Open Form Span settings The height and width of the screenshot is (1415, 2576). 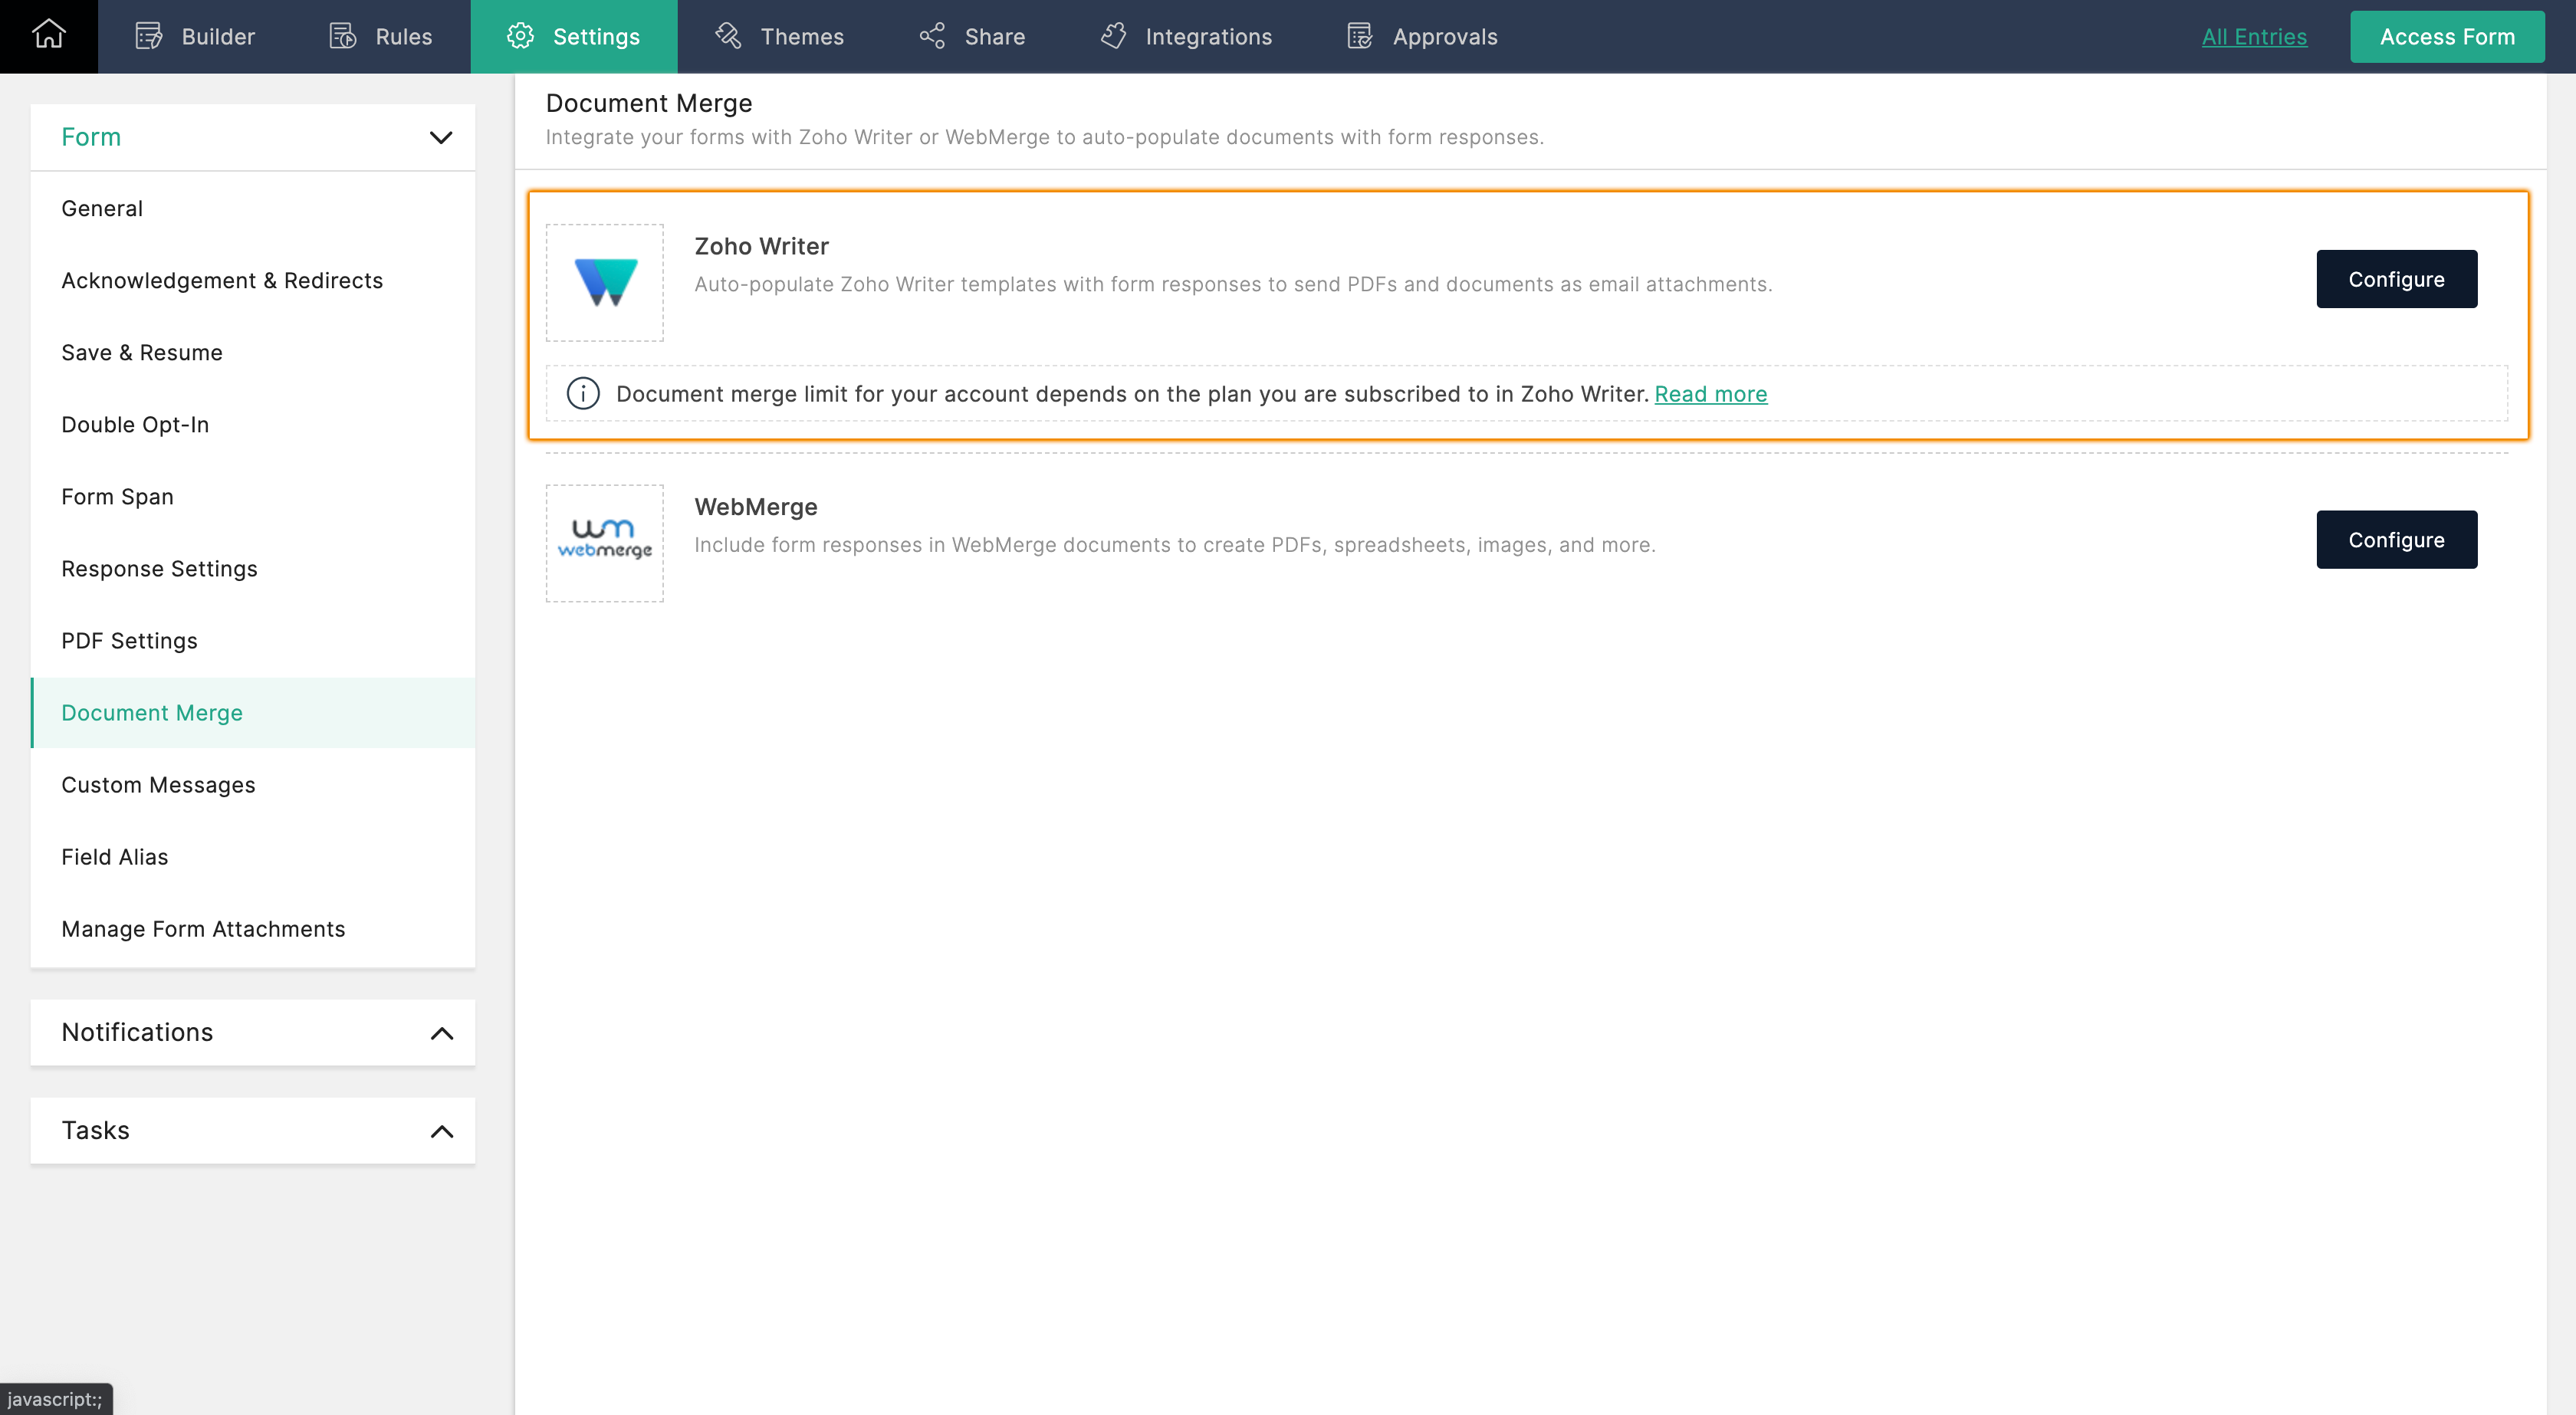coord(252,496)
